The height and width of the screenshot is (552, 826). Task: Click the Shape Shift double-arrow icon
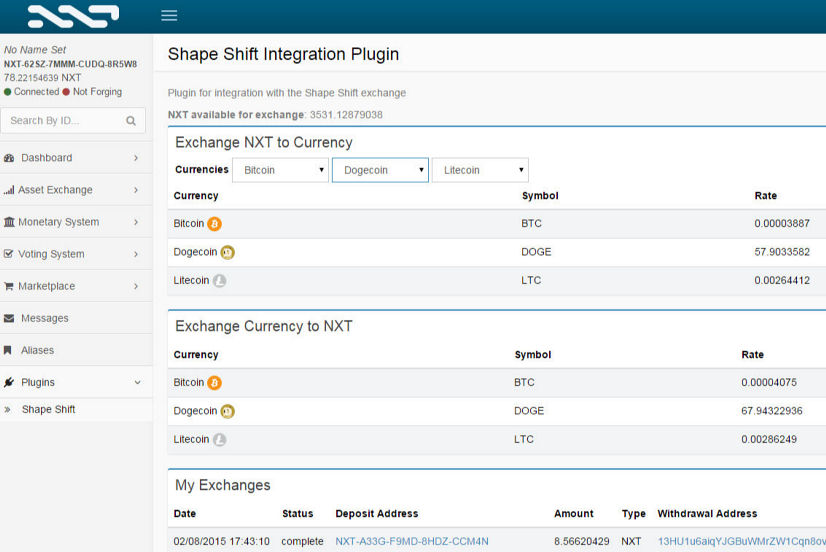pos(7,410)
